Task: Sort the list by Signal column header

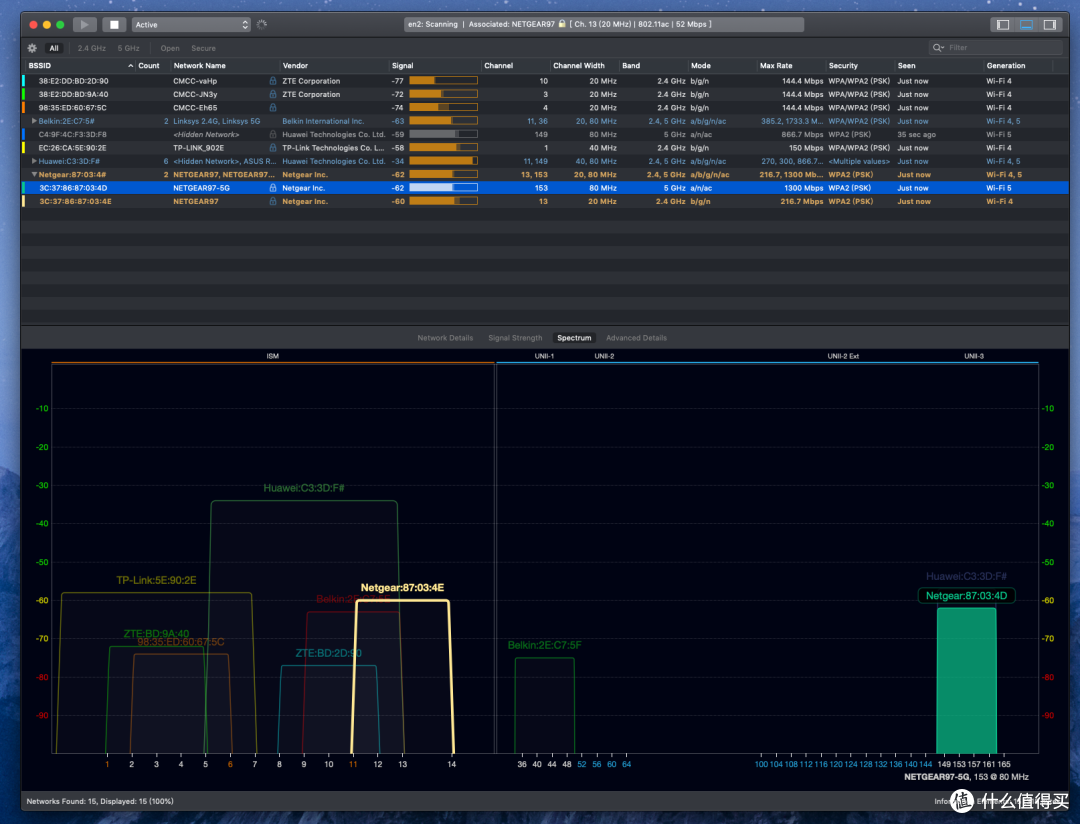Action: (x=402, y=65)
